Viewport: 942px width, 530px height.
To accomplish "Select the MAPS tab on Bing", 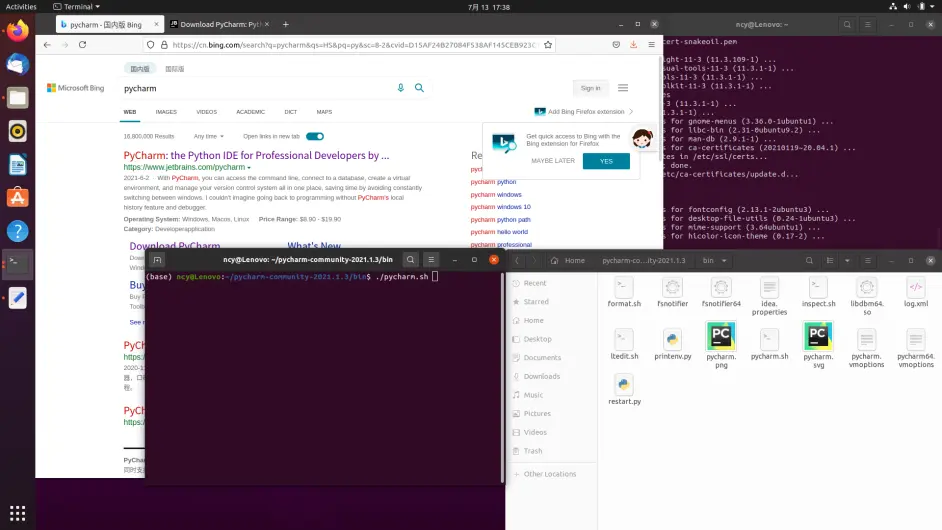I will click(x=324, y=112).
